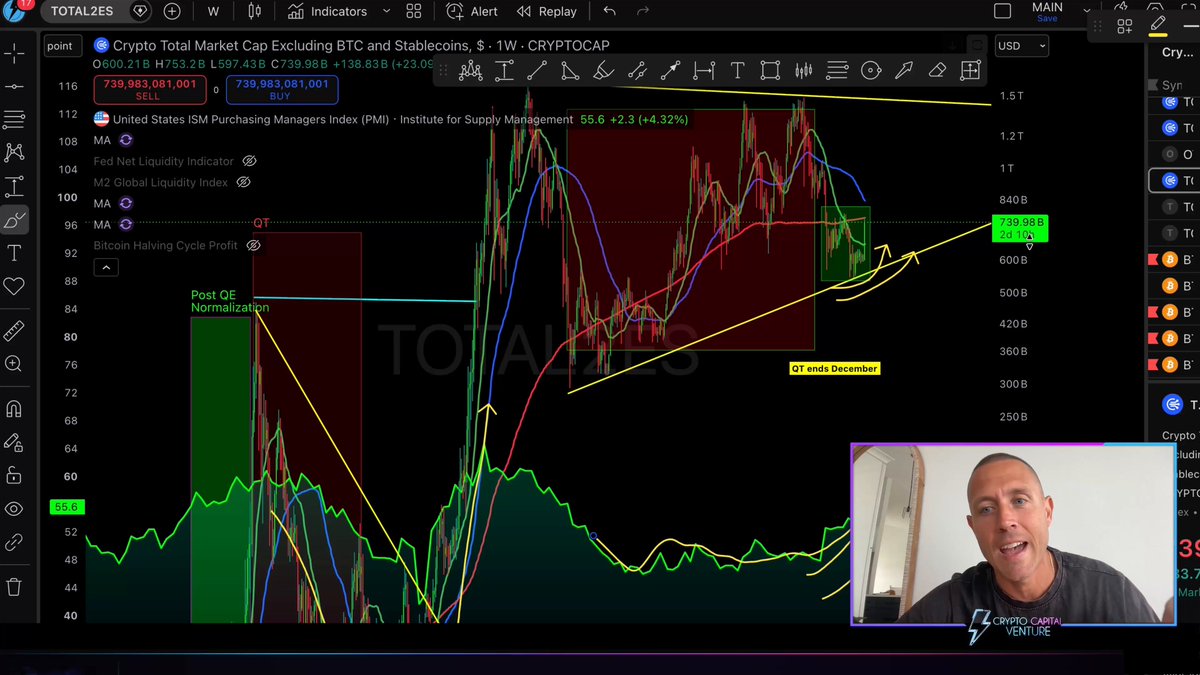
Task: Select the arrow marker in floating toolbar
Action: (x=904, y=70)
